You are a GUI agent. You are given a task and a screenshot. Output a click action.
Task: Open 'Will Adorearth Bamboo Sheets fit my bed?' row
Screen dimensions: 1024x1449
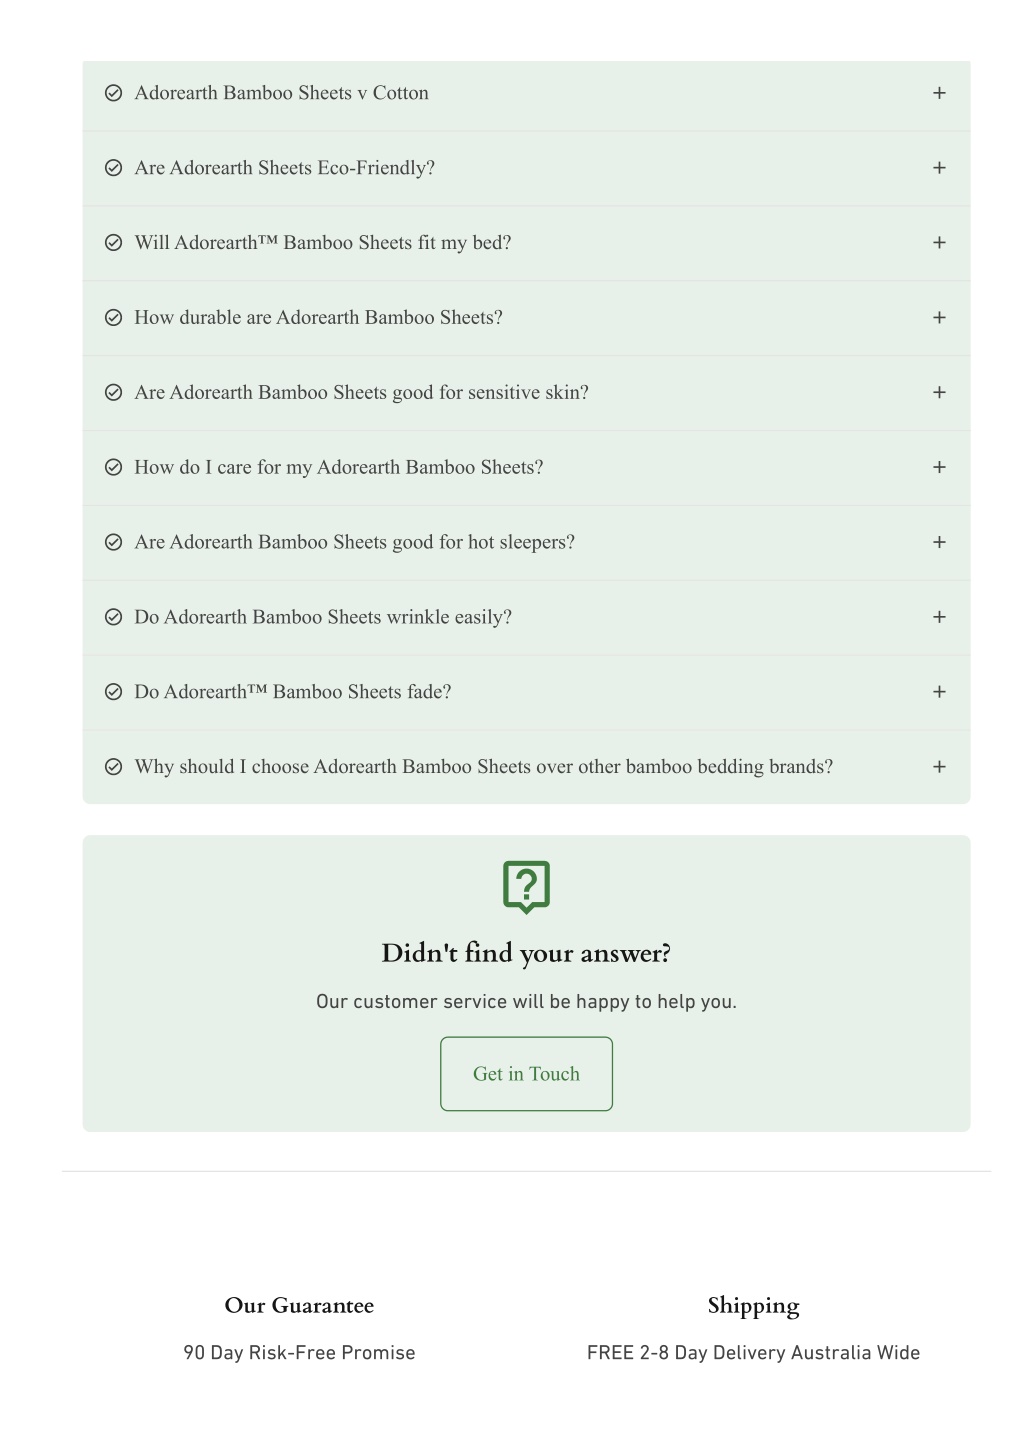(x=526, y=243)
